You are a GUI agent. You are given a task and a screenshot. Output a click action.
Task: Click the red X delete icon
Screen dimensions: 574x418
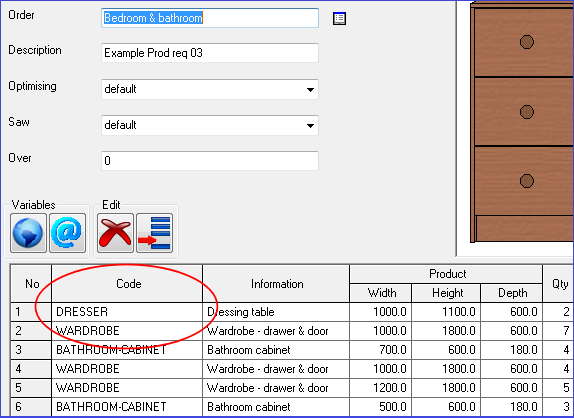coord(115,233)
